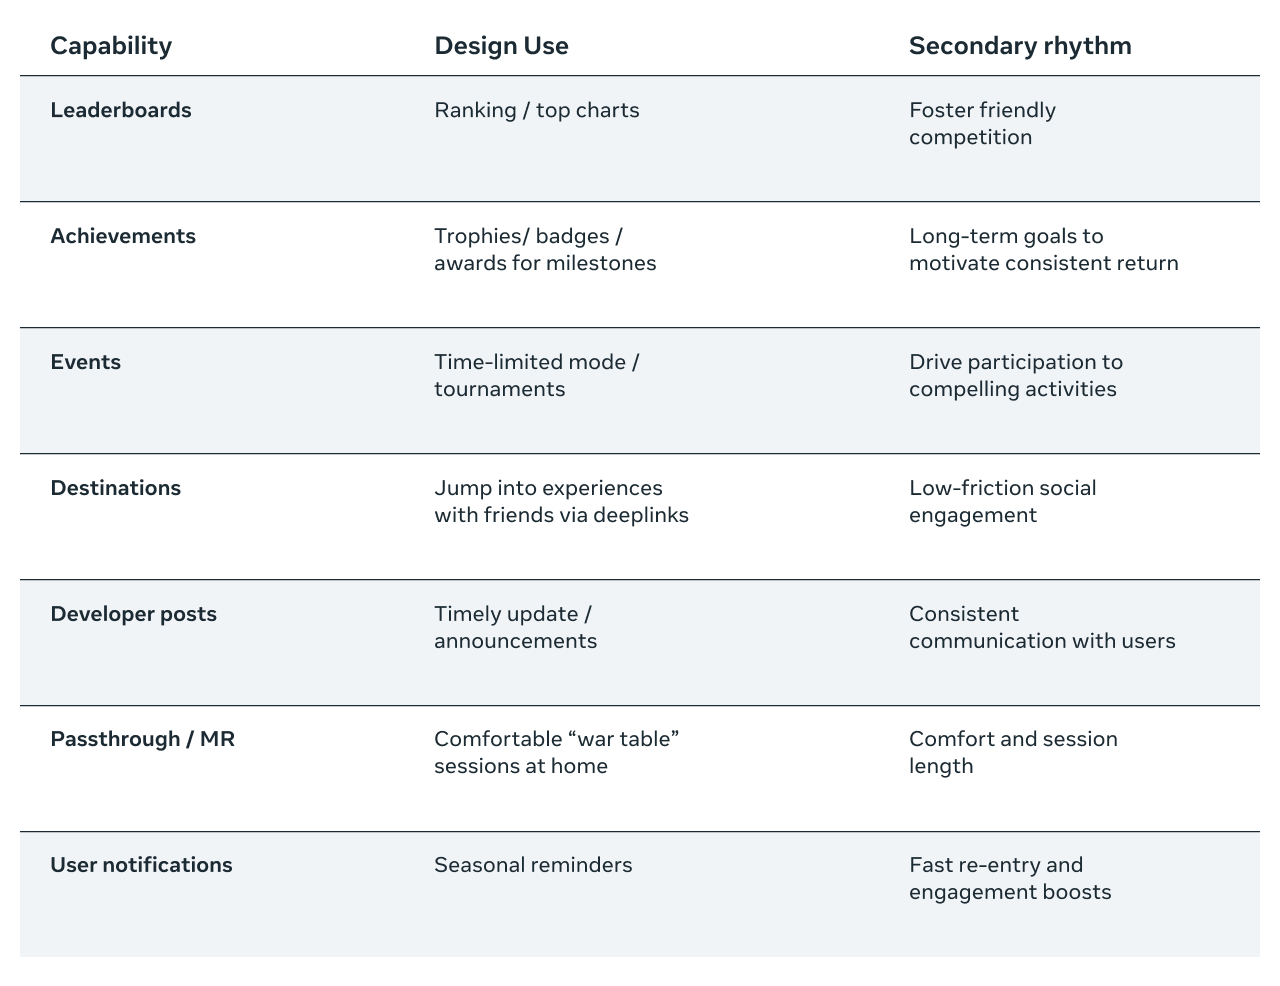Click the Seasonal reminders cell
1280x986 pixels.
pos(533,865)
